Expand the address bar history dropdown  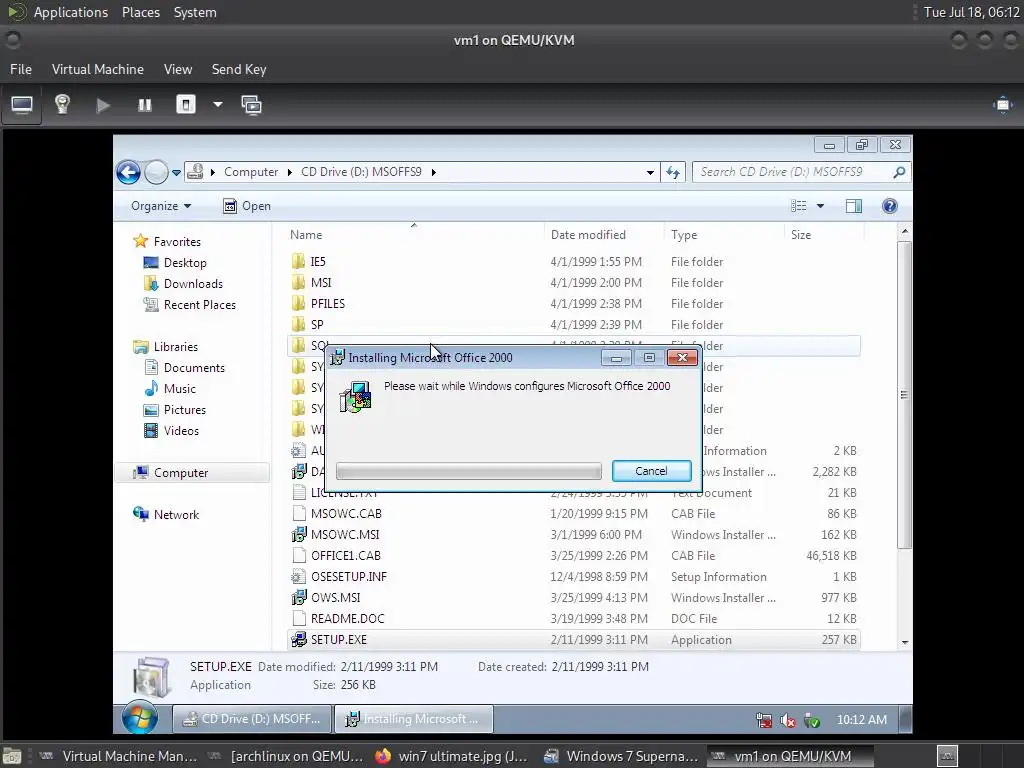coord(650,172)
